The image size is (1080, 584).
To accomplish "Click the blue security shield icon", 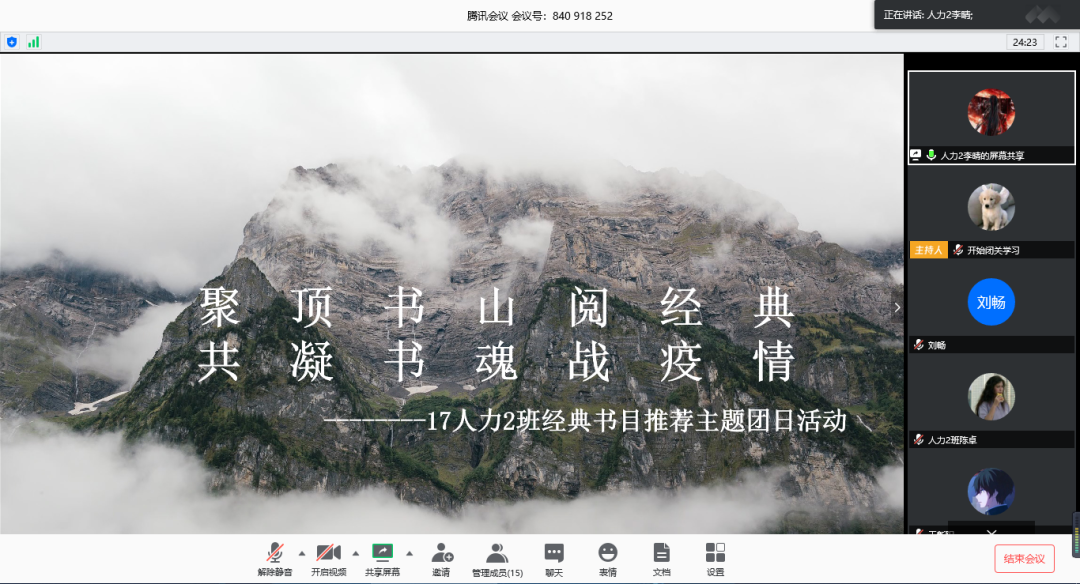I will 12,42.
